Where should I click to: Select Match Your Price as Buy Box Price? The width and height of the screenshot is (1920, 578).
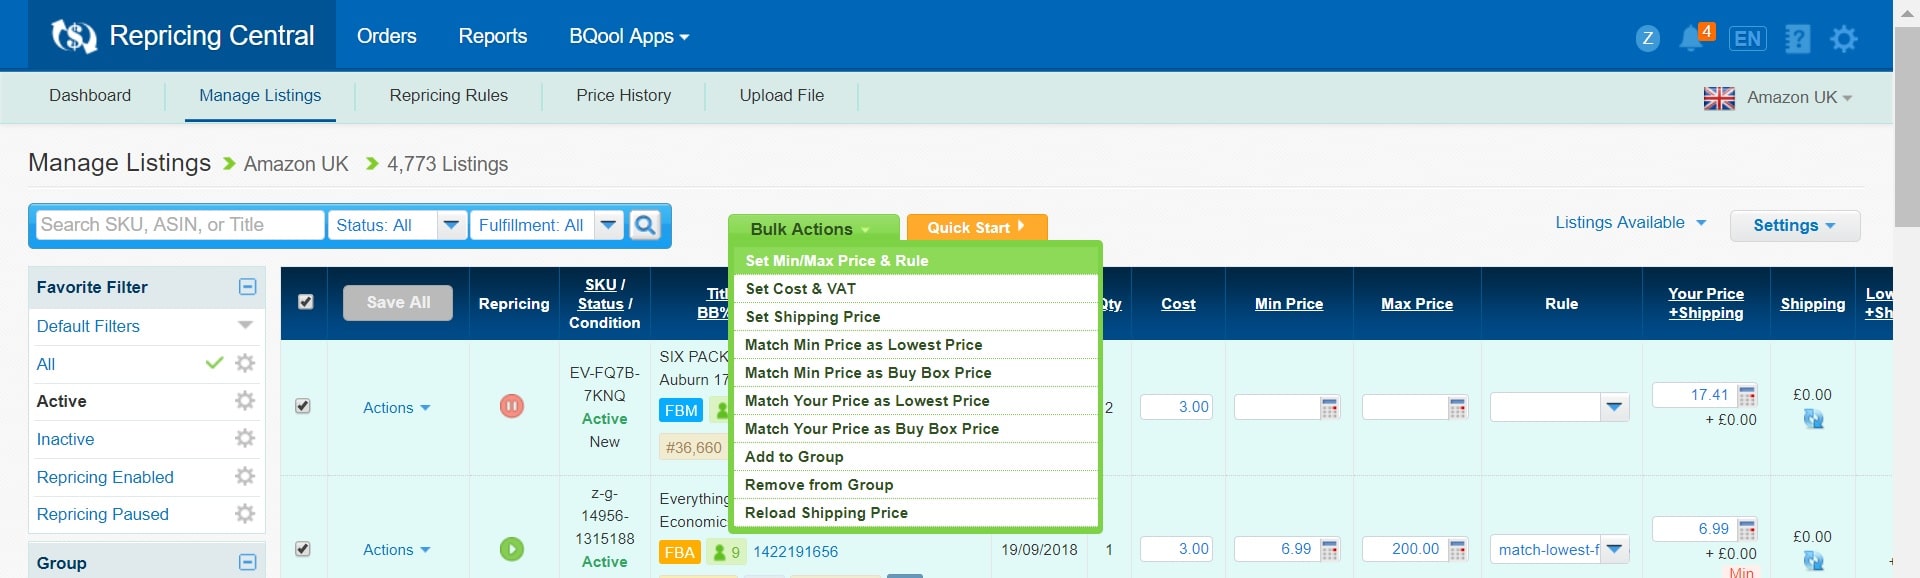coord(916,428)
